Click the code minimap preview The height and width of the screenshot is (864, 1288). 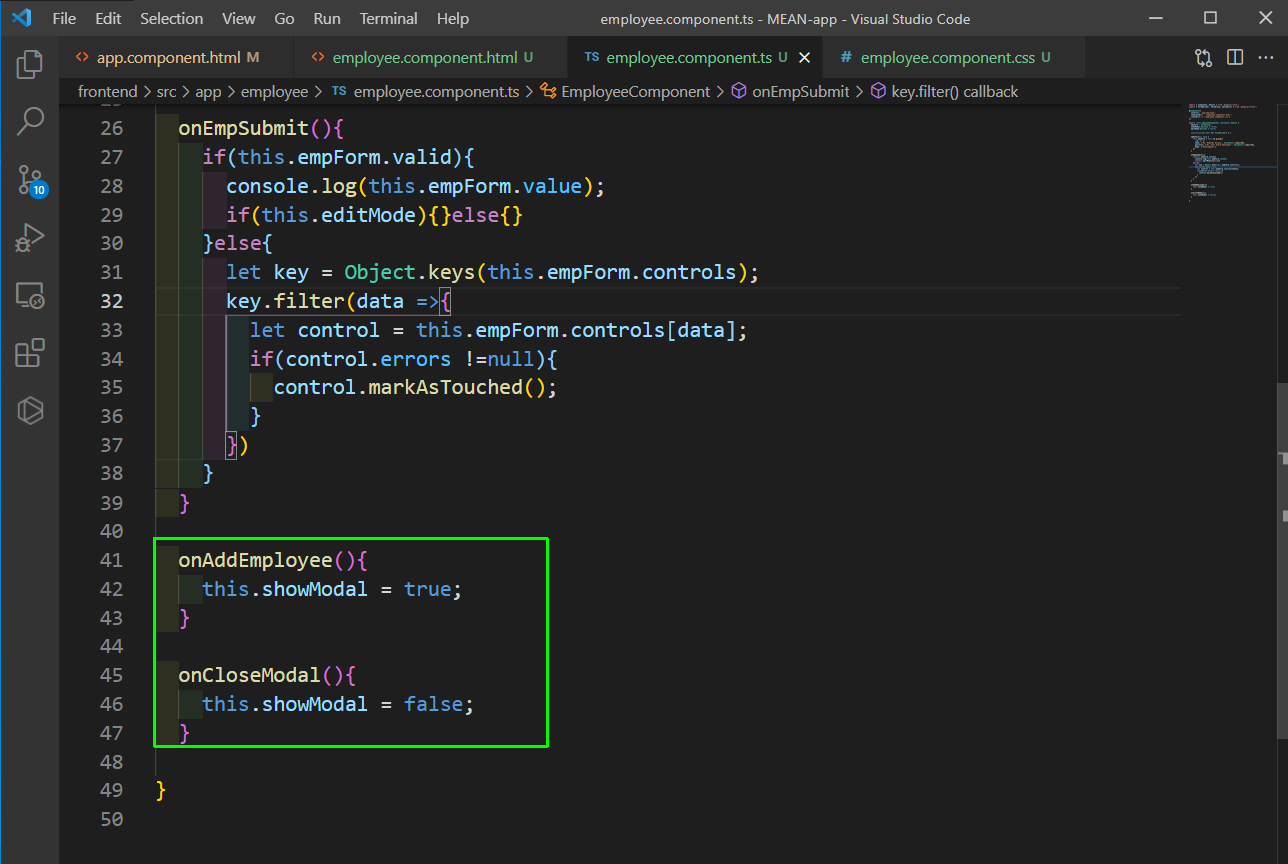[1231, 152]
